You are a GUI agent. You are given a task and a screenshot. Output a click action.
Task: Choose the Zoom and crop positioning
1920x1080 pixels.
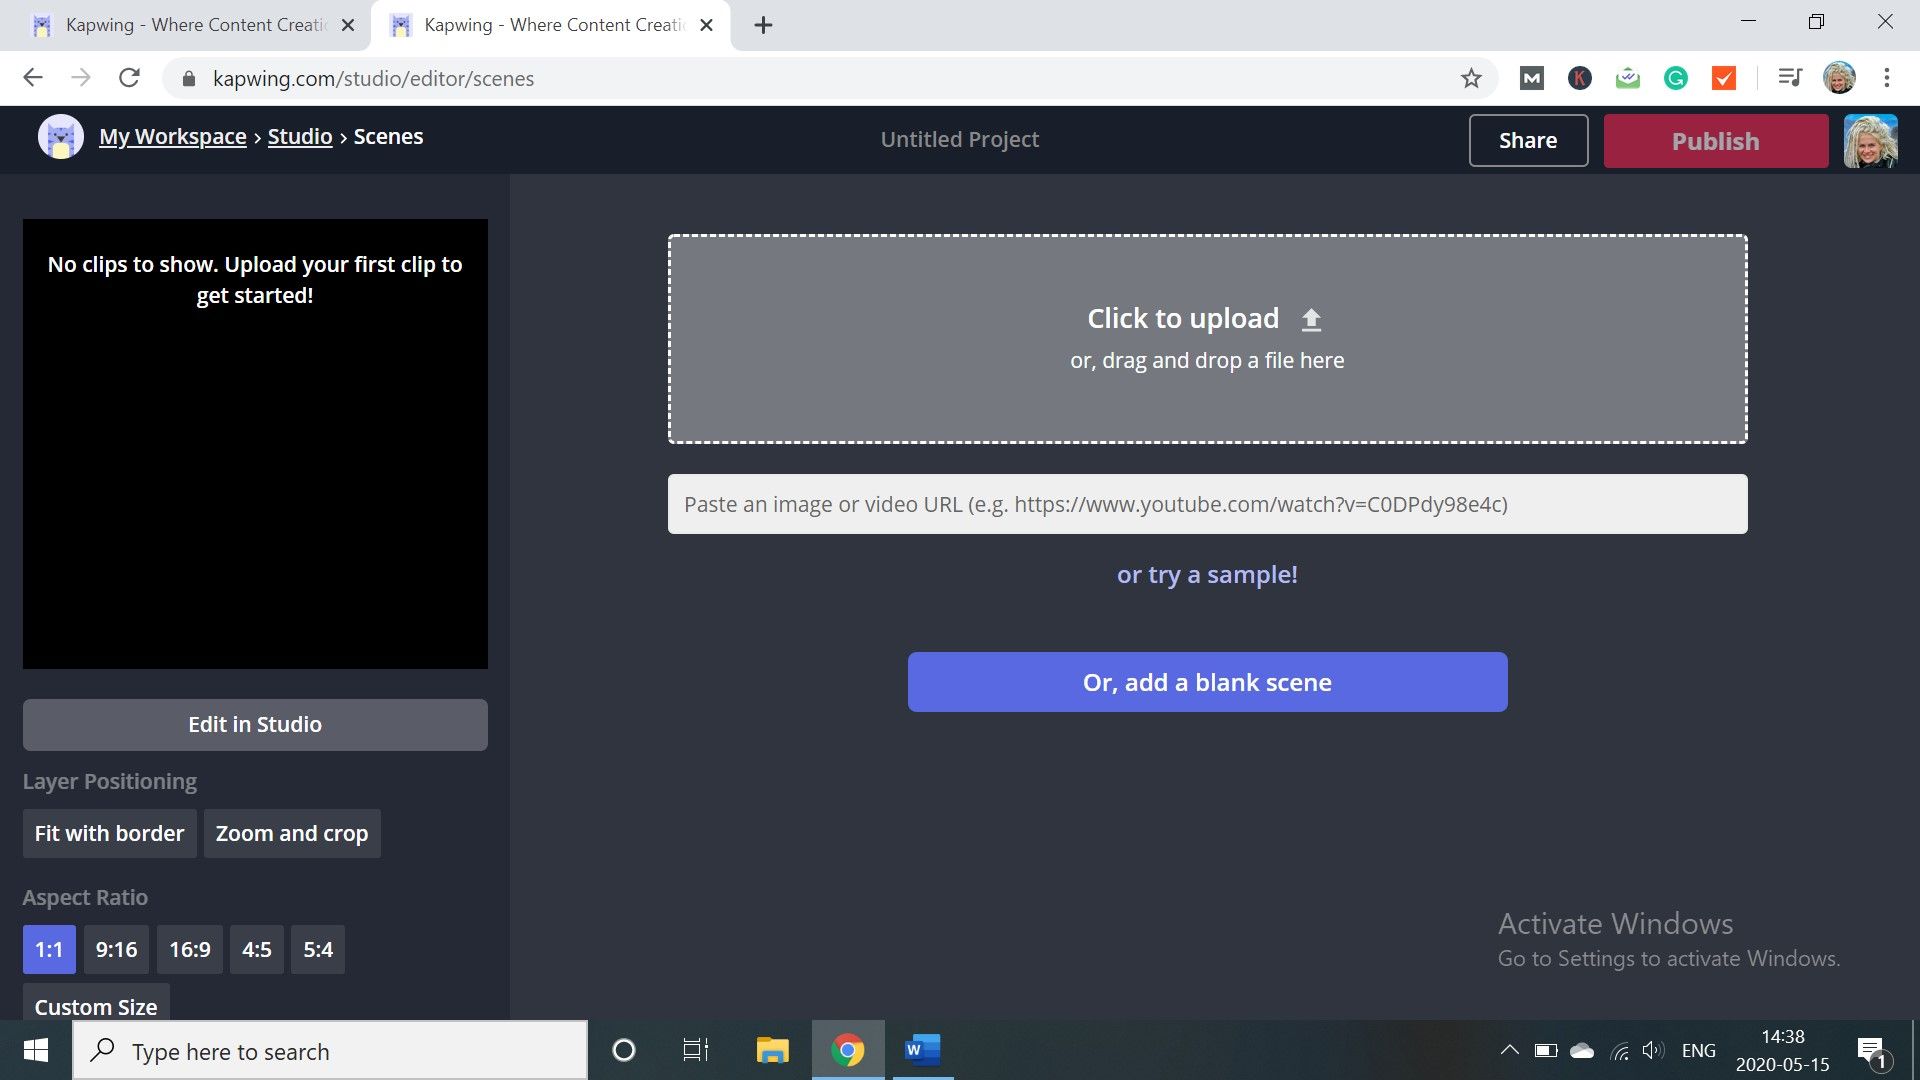click(x=292, y=833)
